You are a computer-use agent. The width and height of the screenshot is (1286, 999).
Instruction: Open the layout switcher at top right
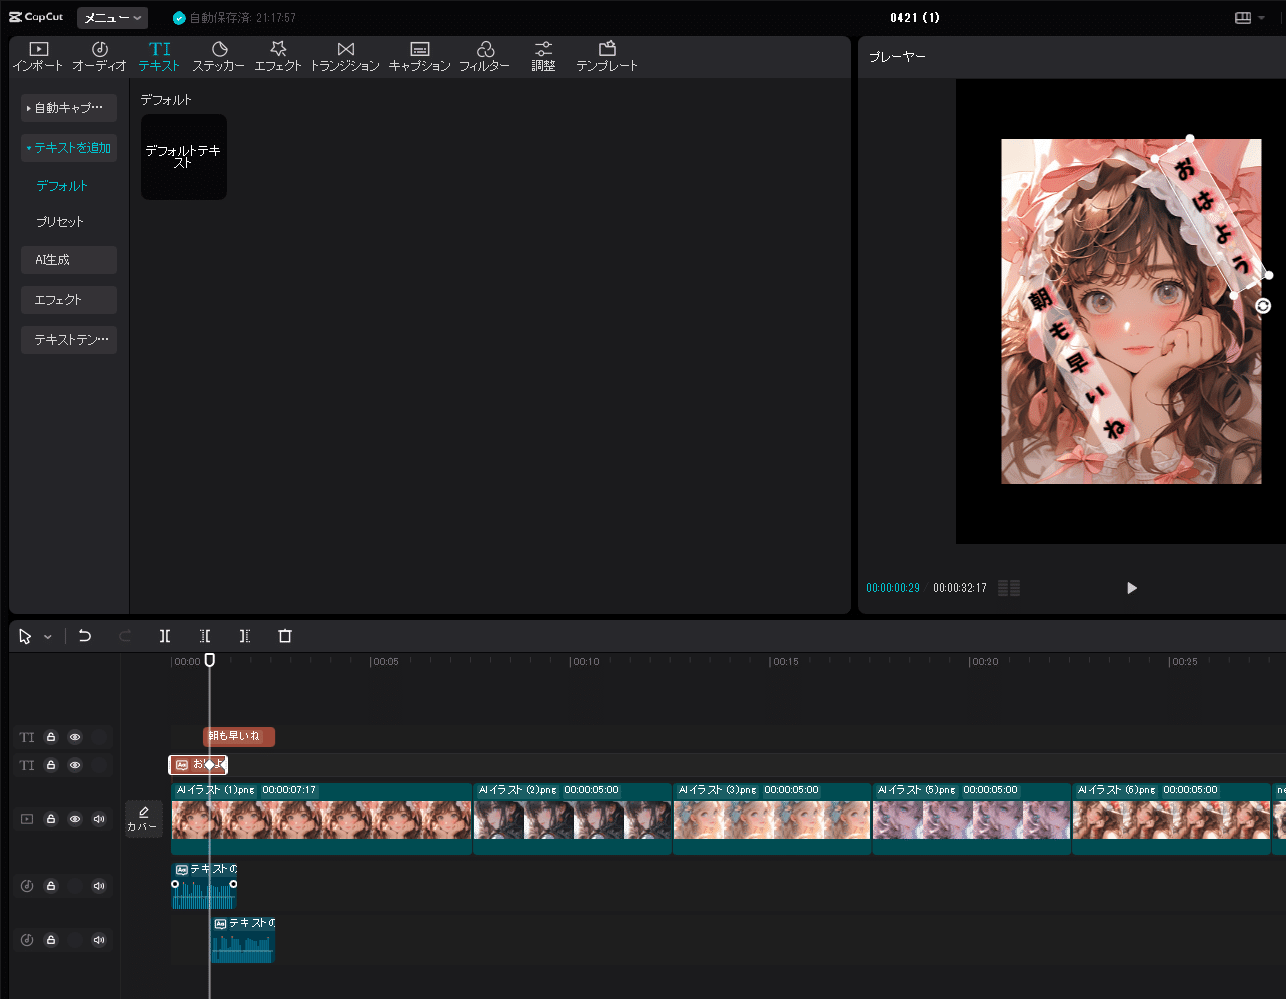1250,18
